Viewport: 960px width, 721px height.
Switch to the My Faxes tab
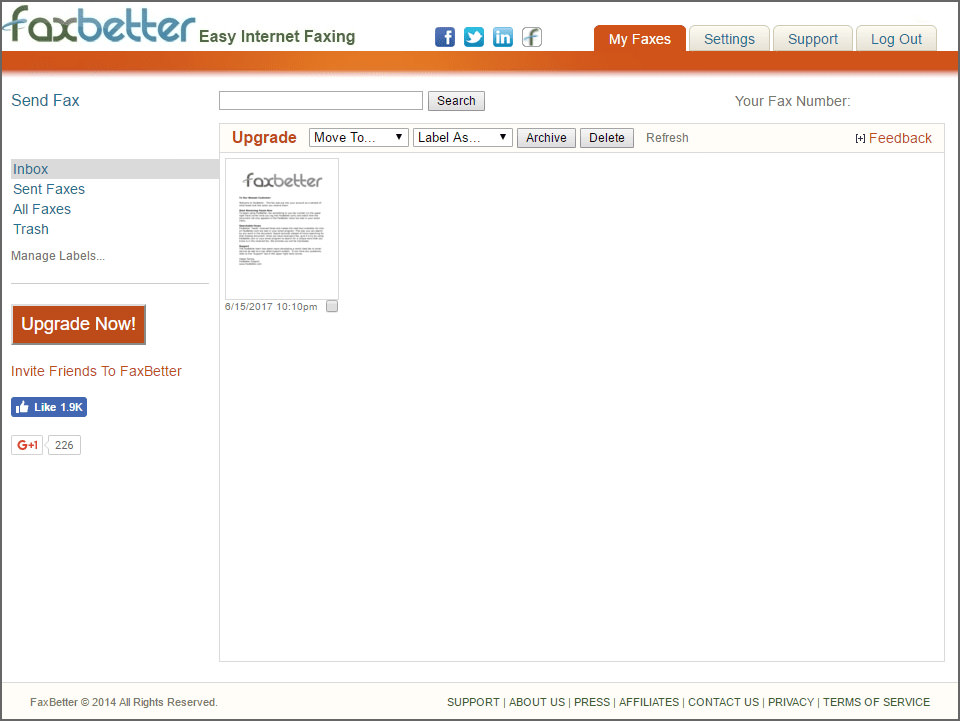click(640, 39)
